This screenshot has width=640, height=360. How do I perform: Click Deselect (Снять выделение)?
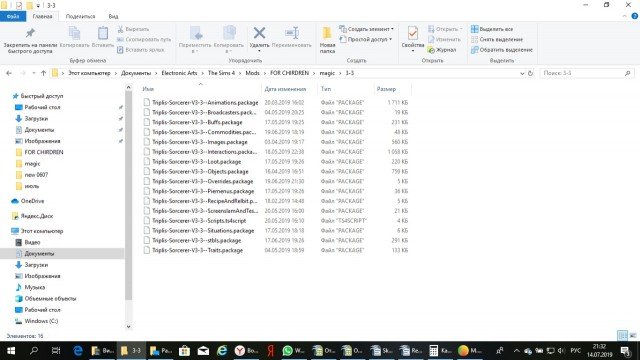coord(497,40)
